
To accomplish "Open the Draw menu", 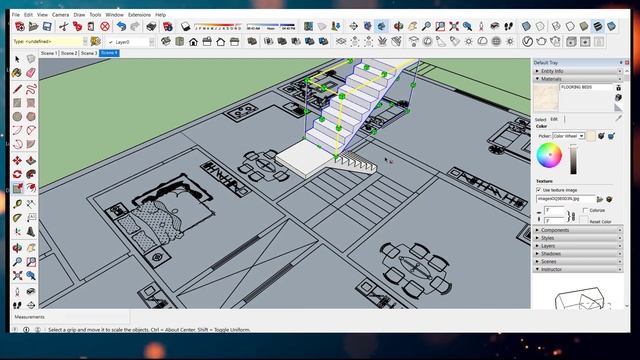I will 79,15.
